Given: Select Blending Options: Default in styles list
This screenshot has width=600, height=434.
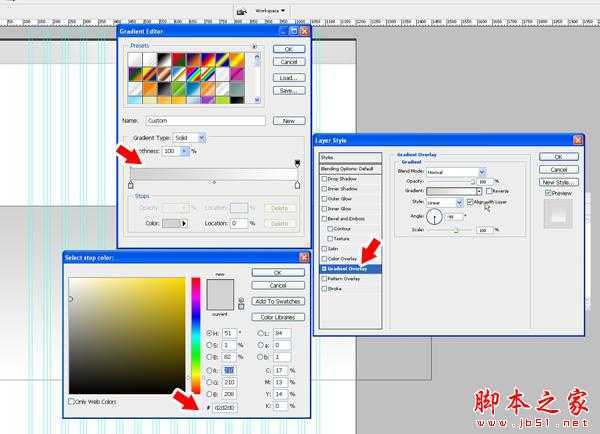Looking at the screenshot, I should 351,169.
